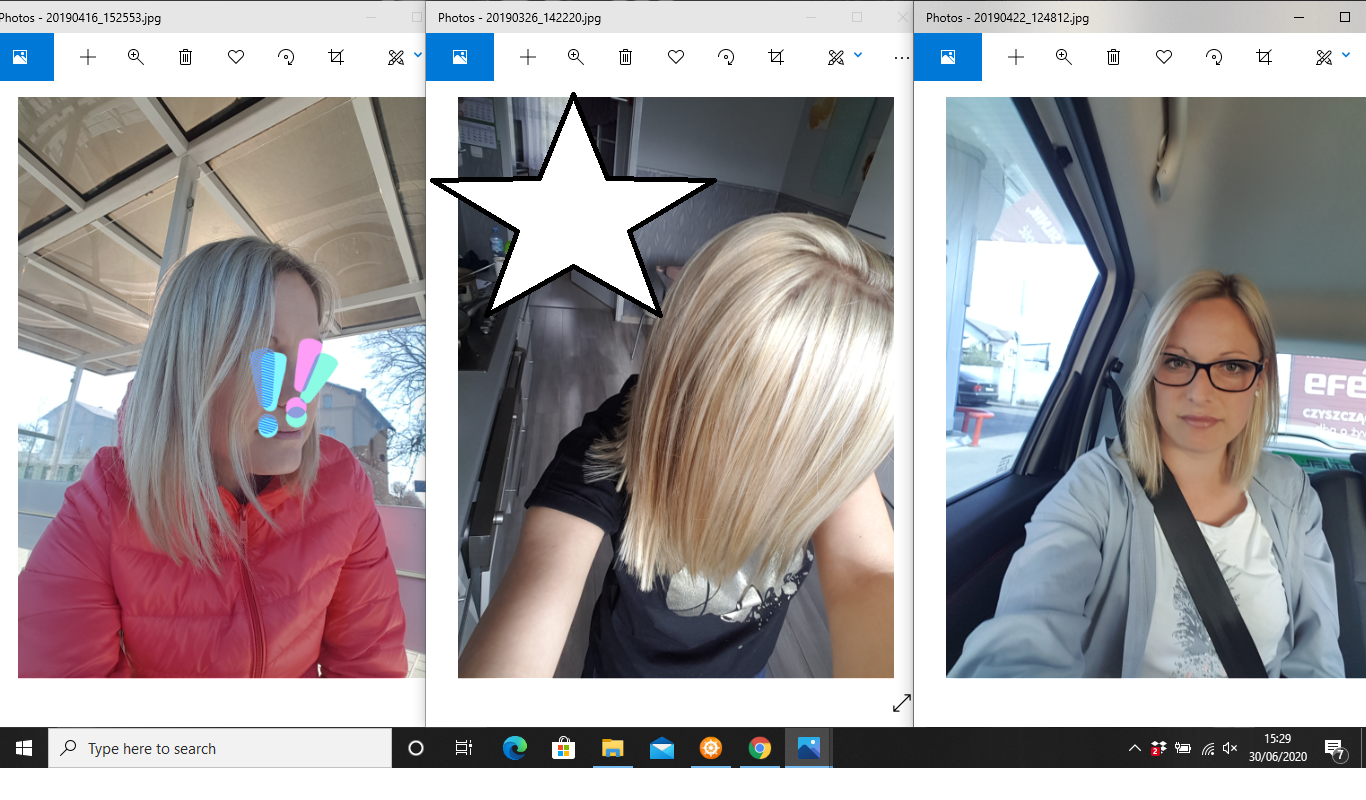Mark 20190422_124812.jpg as favorite with the heart
This screenshot has height=800, width=1366.
1164,57
